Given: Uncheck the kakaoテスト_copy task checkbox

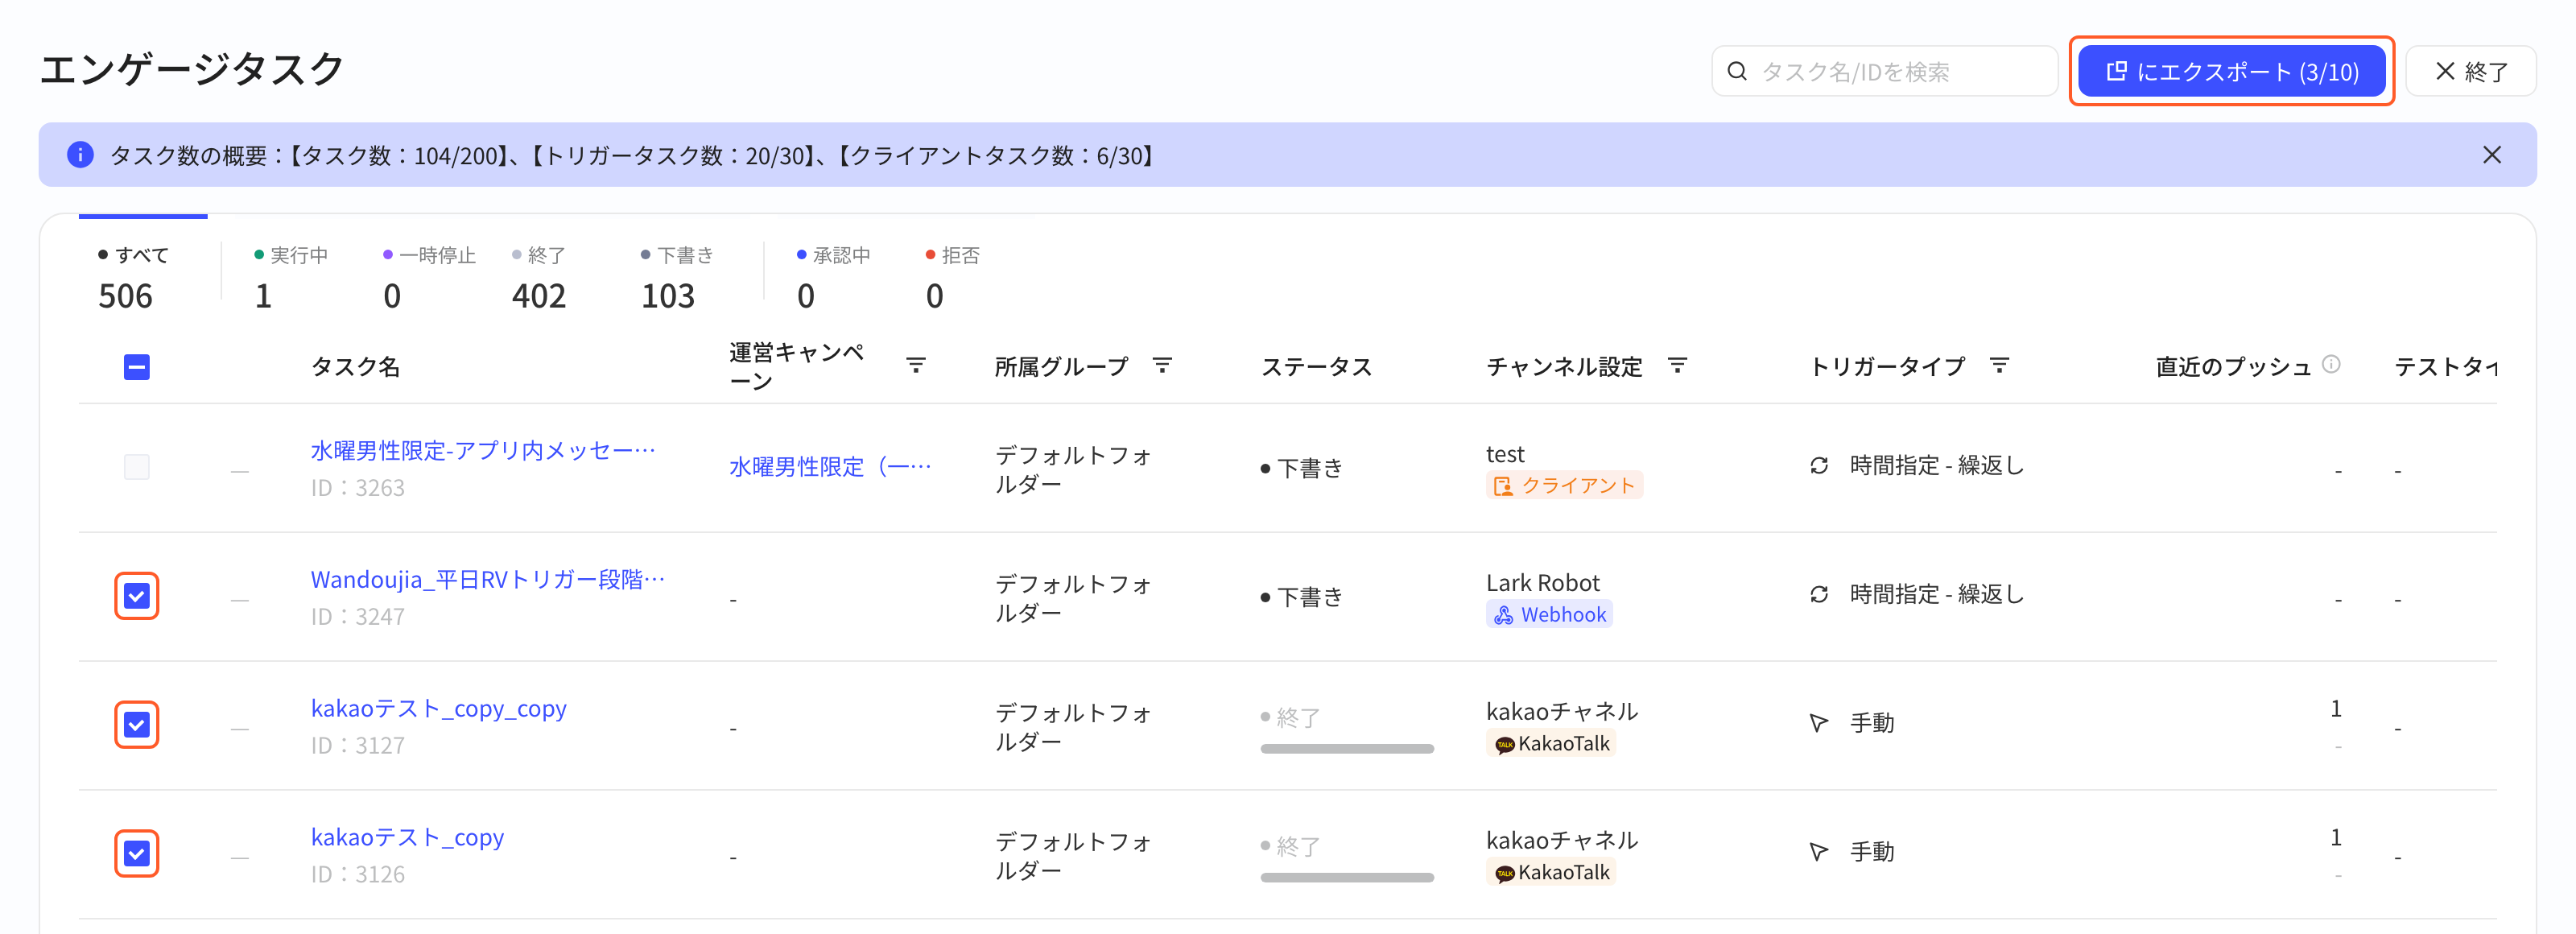Looking at the screenshot, I should [137, 854].
